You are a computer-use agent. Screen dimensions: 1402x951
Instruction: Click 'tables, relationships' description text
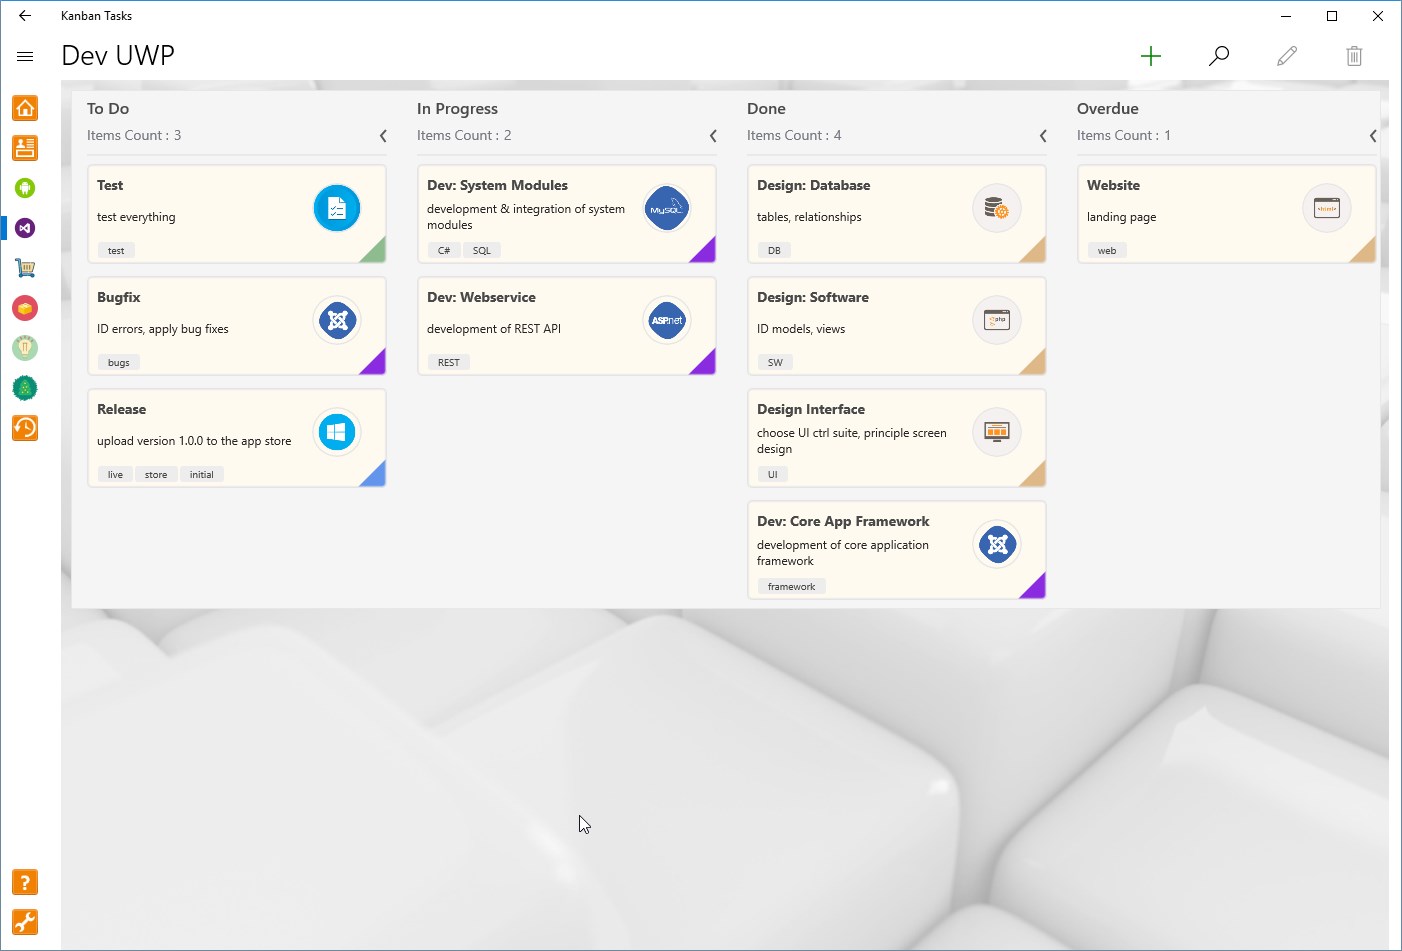(809, 217)
